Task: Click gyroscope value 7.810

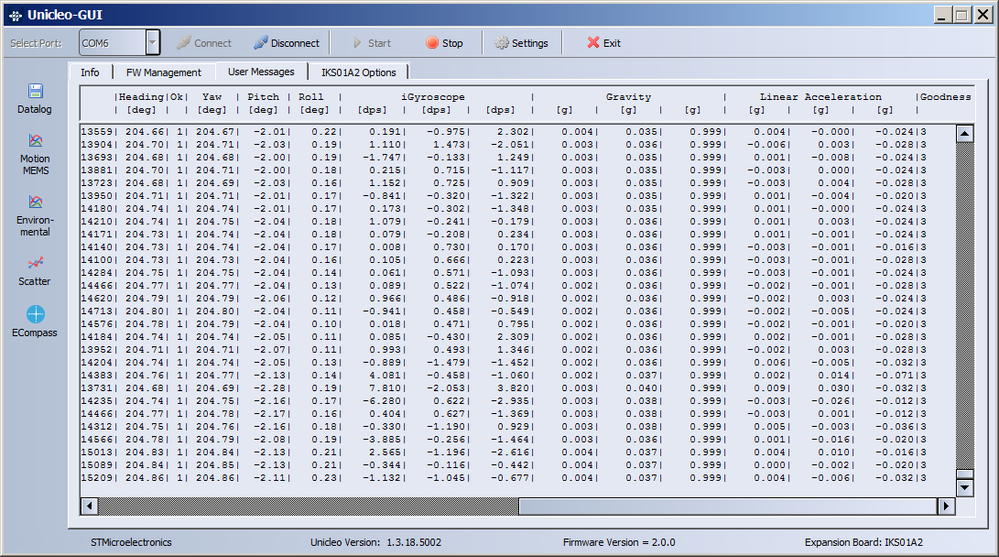Action: pyautogui.click(x=385, y=388)
